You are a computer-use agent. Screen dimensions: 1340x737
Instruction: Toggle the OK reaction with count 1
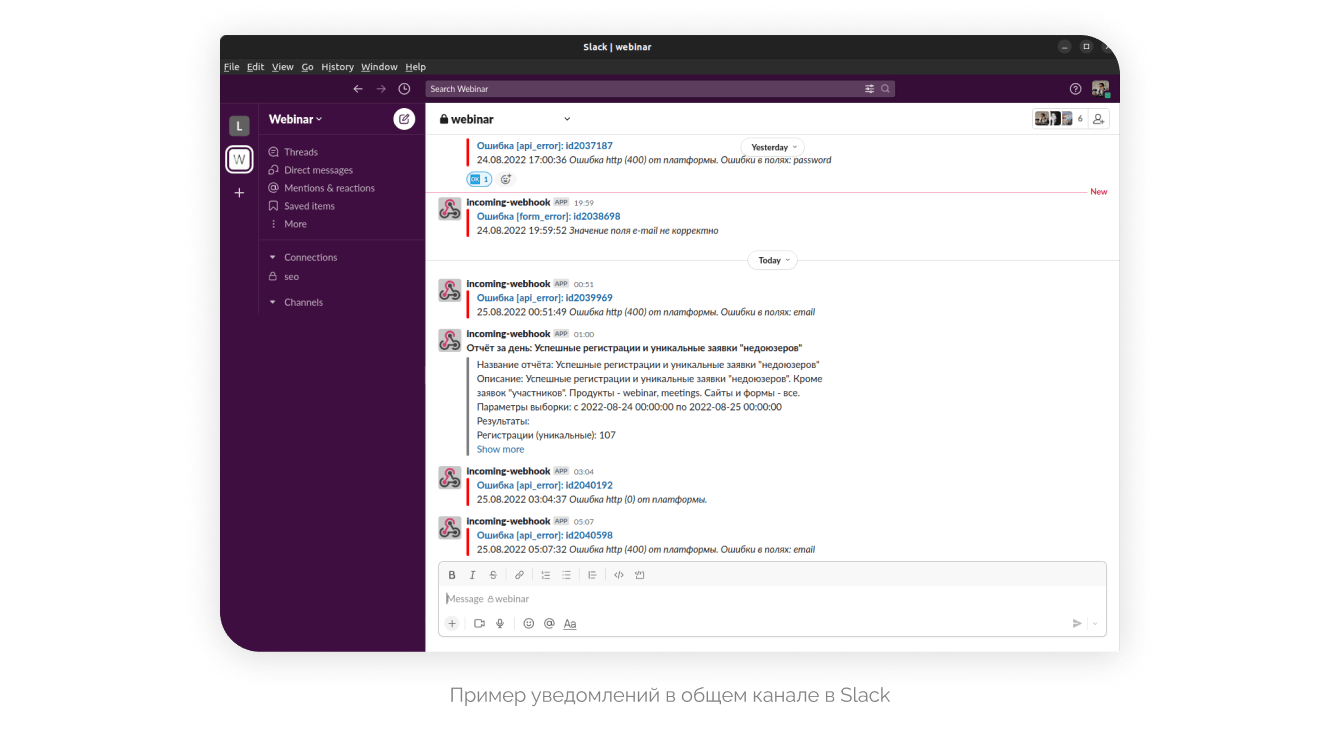[480, 179]
